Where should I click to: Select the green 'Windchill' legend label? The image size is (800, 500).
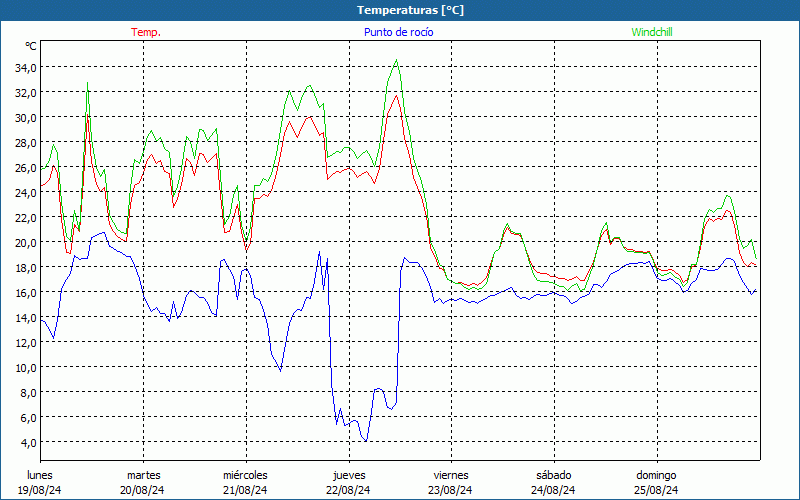[x=652, y=32]
